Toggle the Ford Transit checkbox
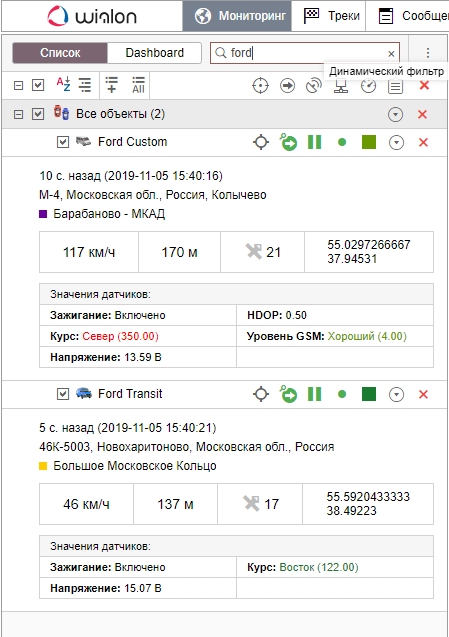This screenshot has height=637, width=449. click(x=63, y=394)
